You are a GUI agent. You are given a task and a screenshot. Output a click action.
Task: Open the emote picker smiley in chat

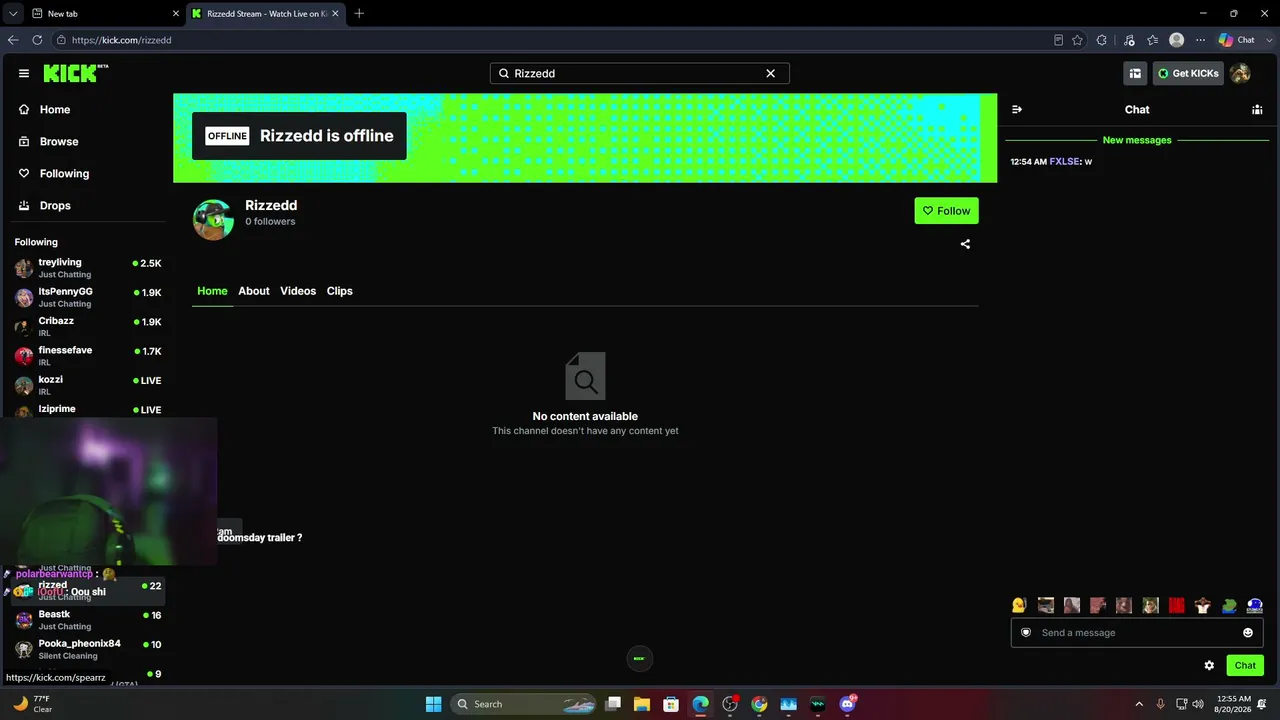click(x=1248, y=632)
